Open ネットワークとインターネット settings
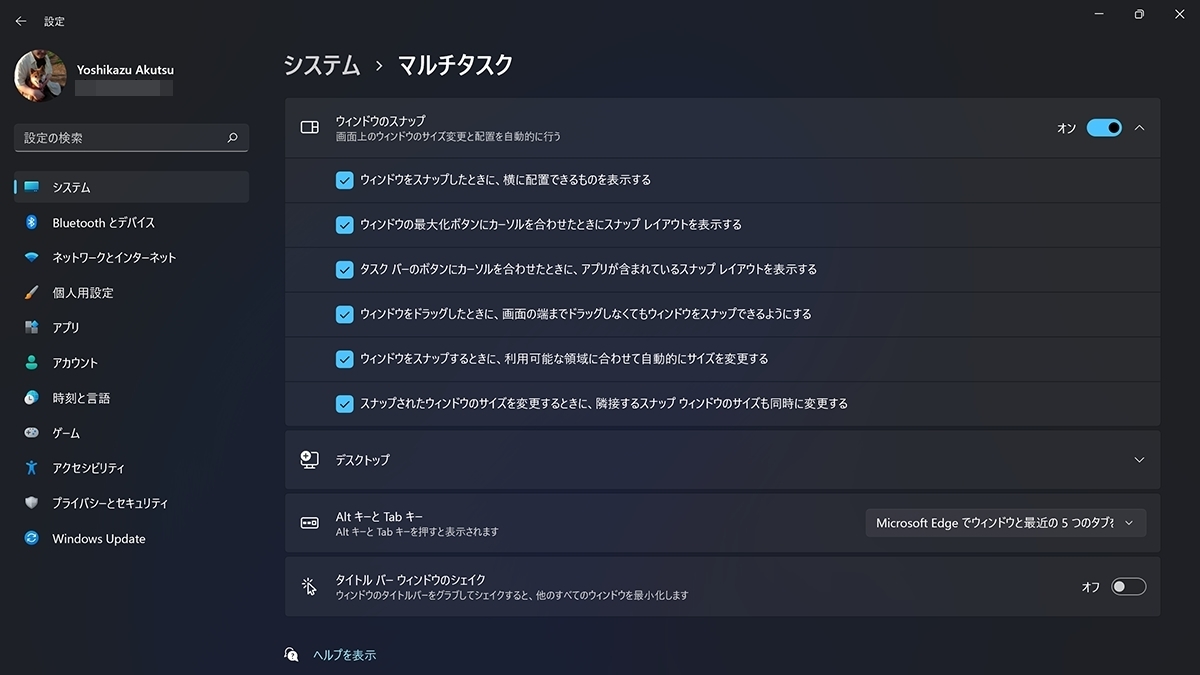The height and width of the screenshot is (675, 1200). tap(131, 257)
